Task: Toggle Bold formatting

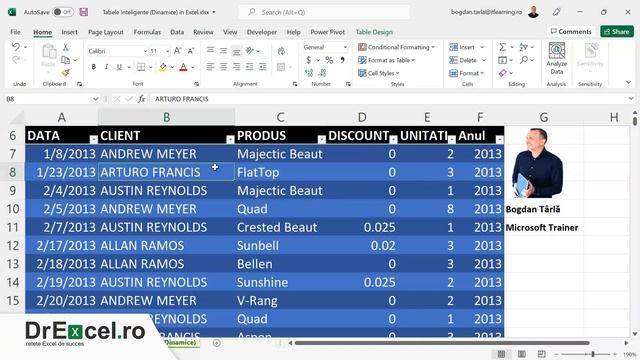Action: pyautogui.click(x=93, y=67)
